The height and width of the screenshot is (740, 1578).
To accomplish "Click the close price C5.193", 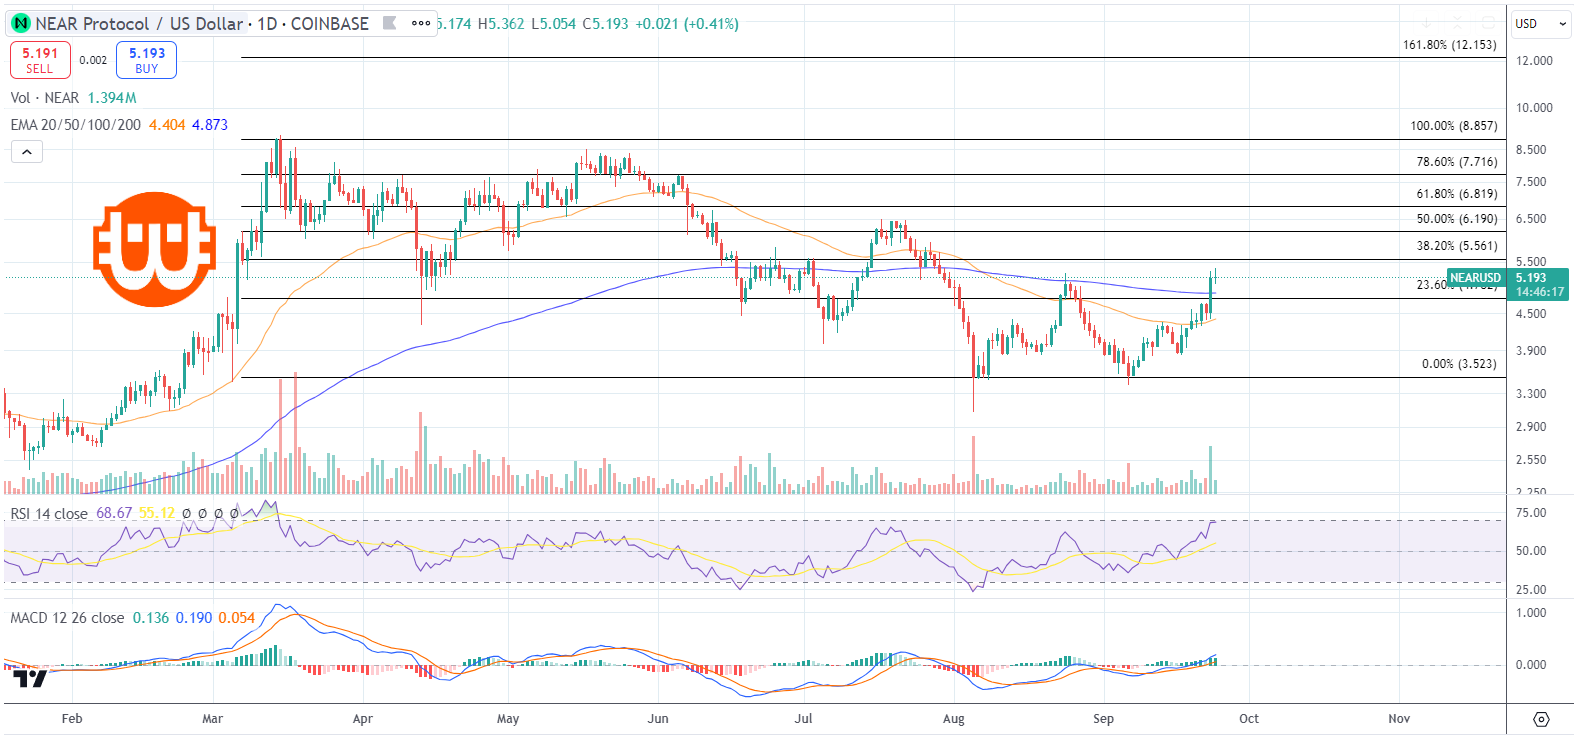I will pos(606,23).
